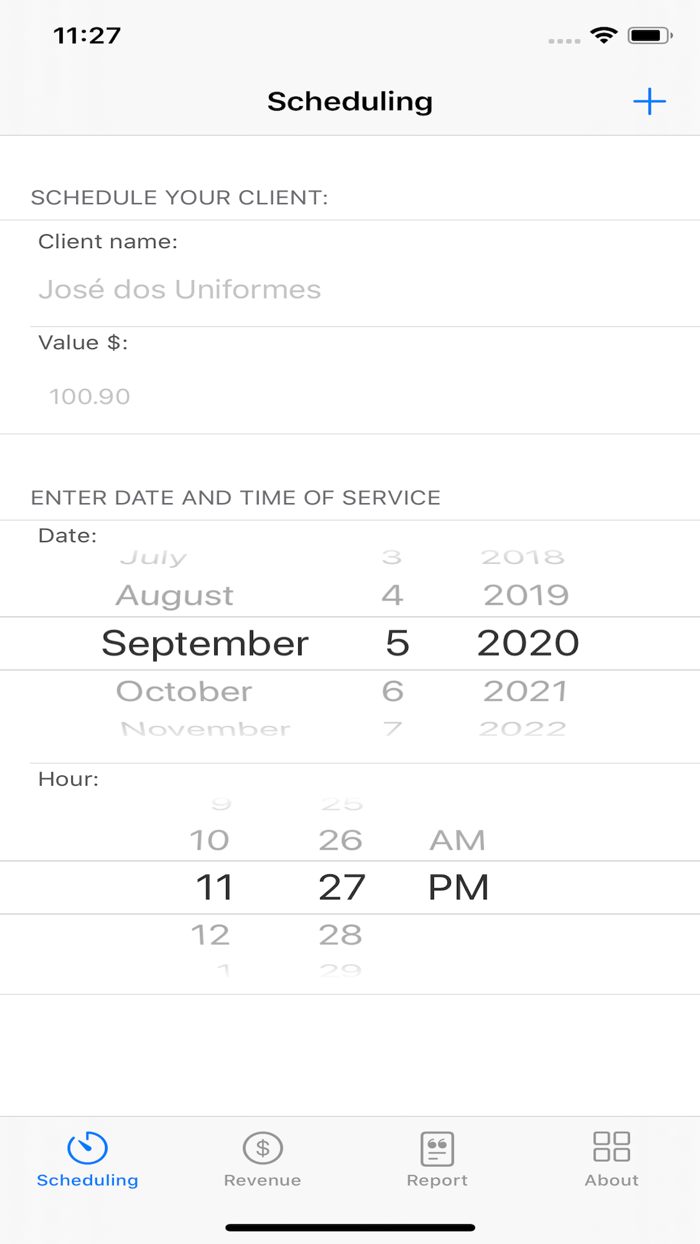This screenshot has height=1244, width=700.
Task: Open the Revenue tab label
Action: tap(262, 1180)
